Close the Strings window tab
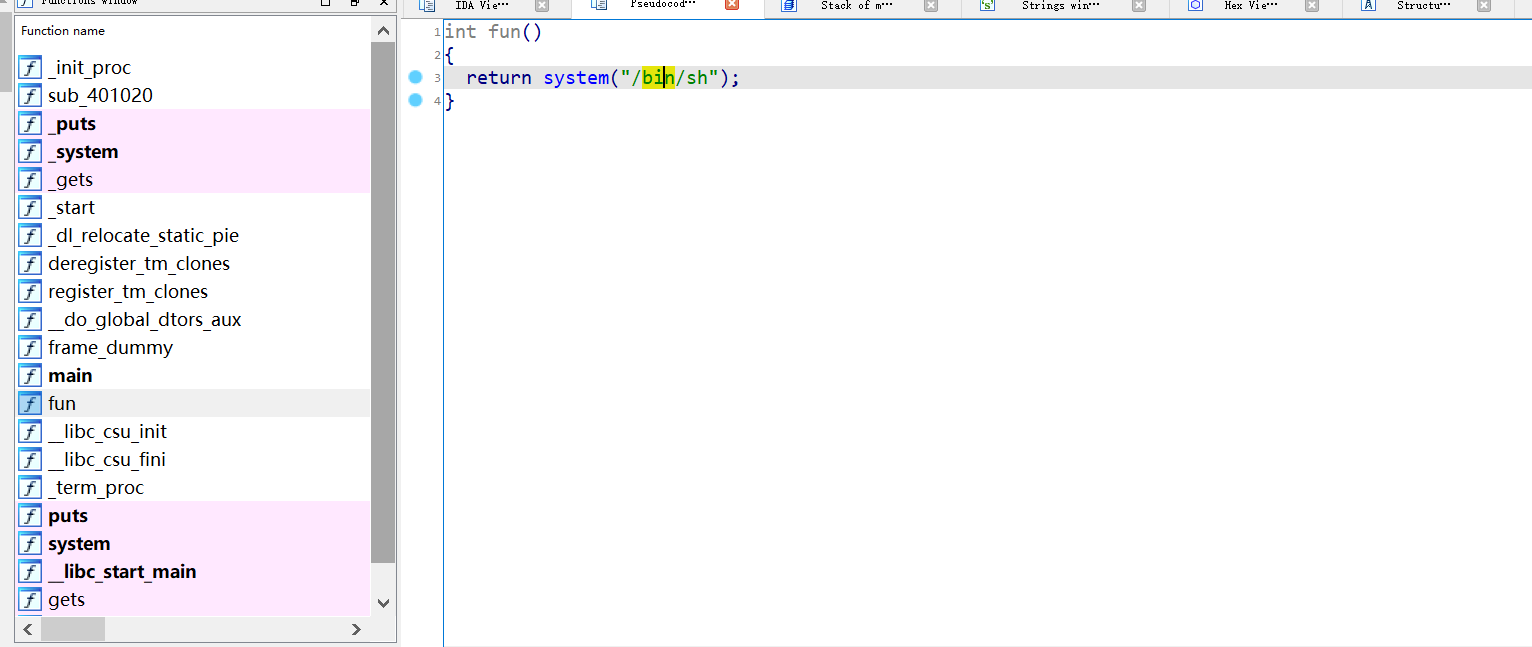The width and height of the screenshot is (1532, 647). [1139, 6]
